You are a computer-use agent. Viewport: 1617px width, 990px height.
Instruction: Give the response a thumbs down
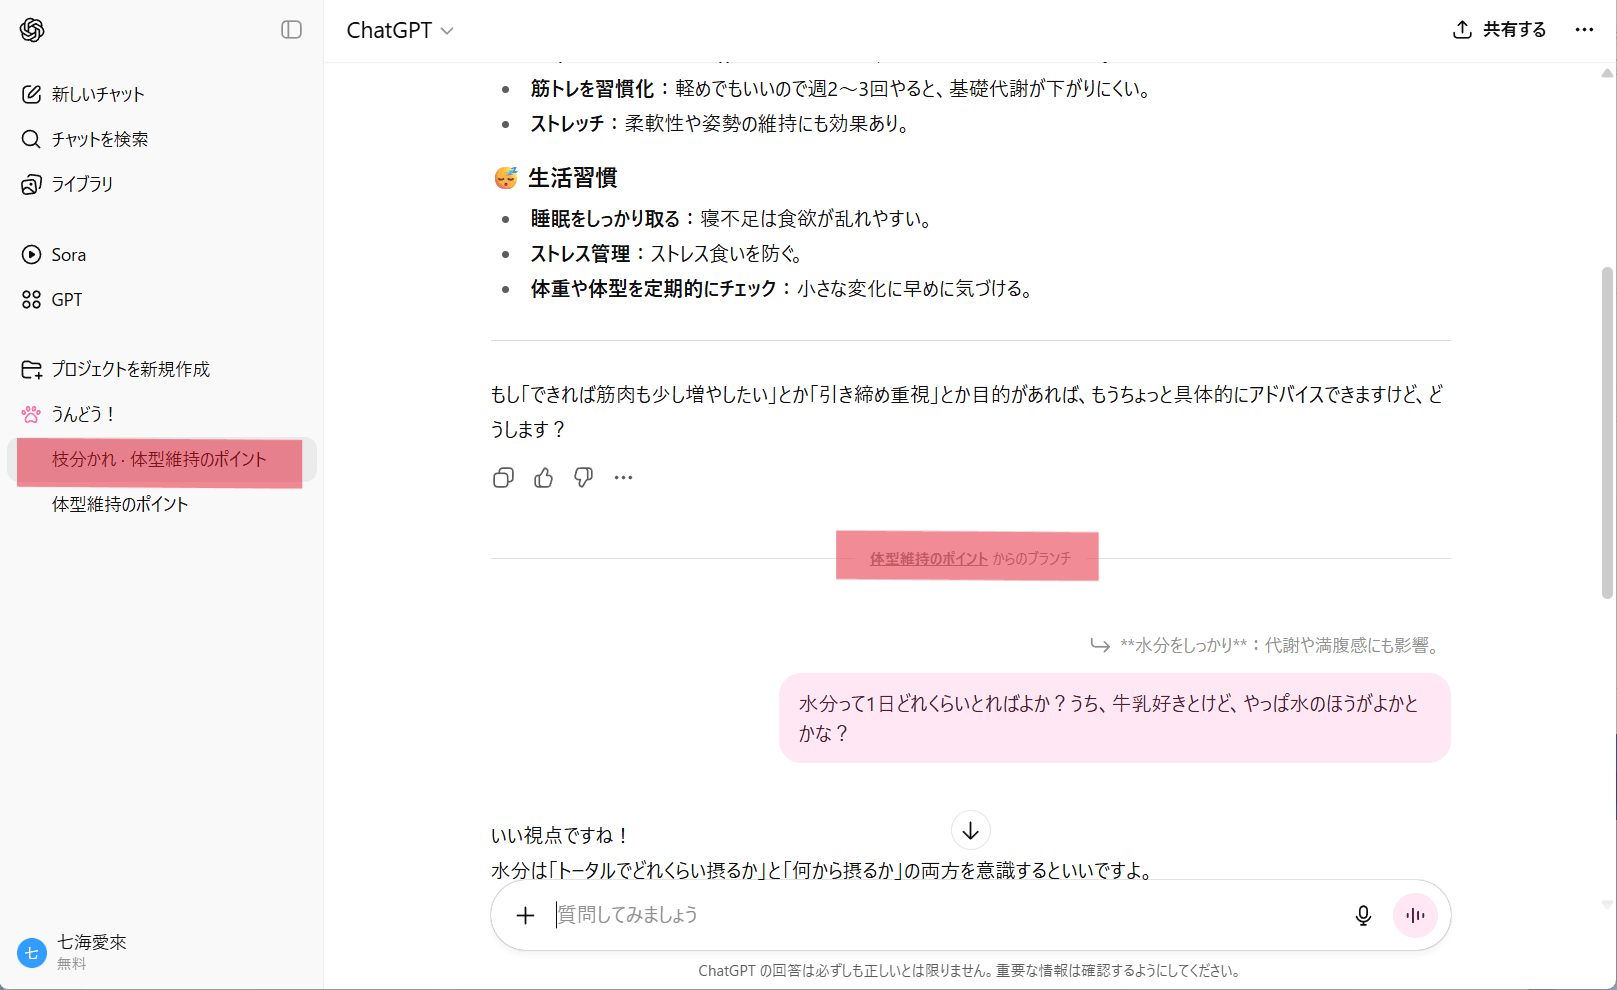point(583,478)
